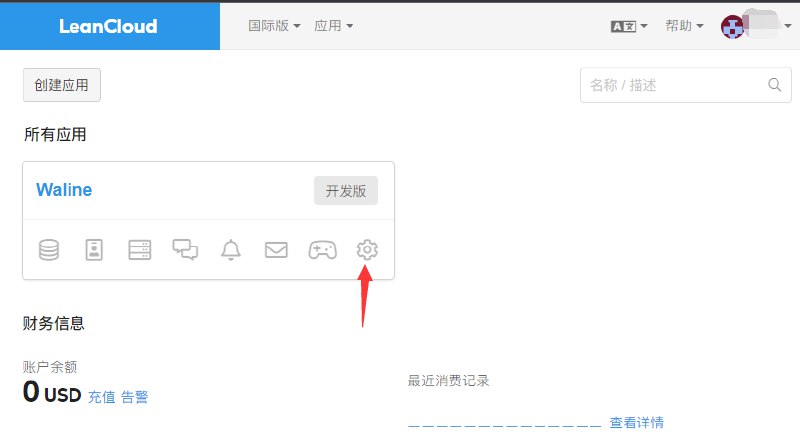Open the Waline settings gear icon
Screen dimensions: 800x448
pyautogui.click(x=367, y=250)
